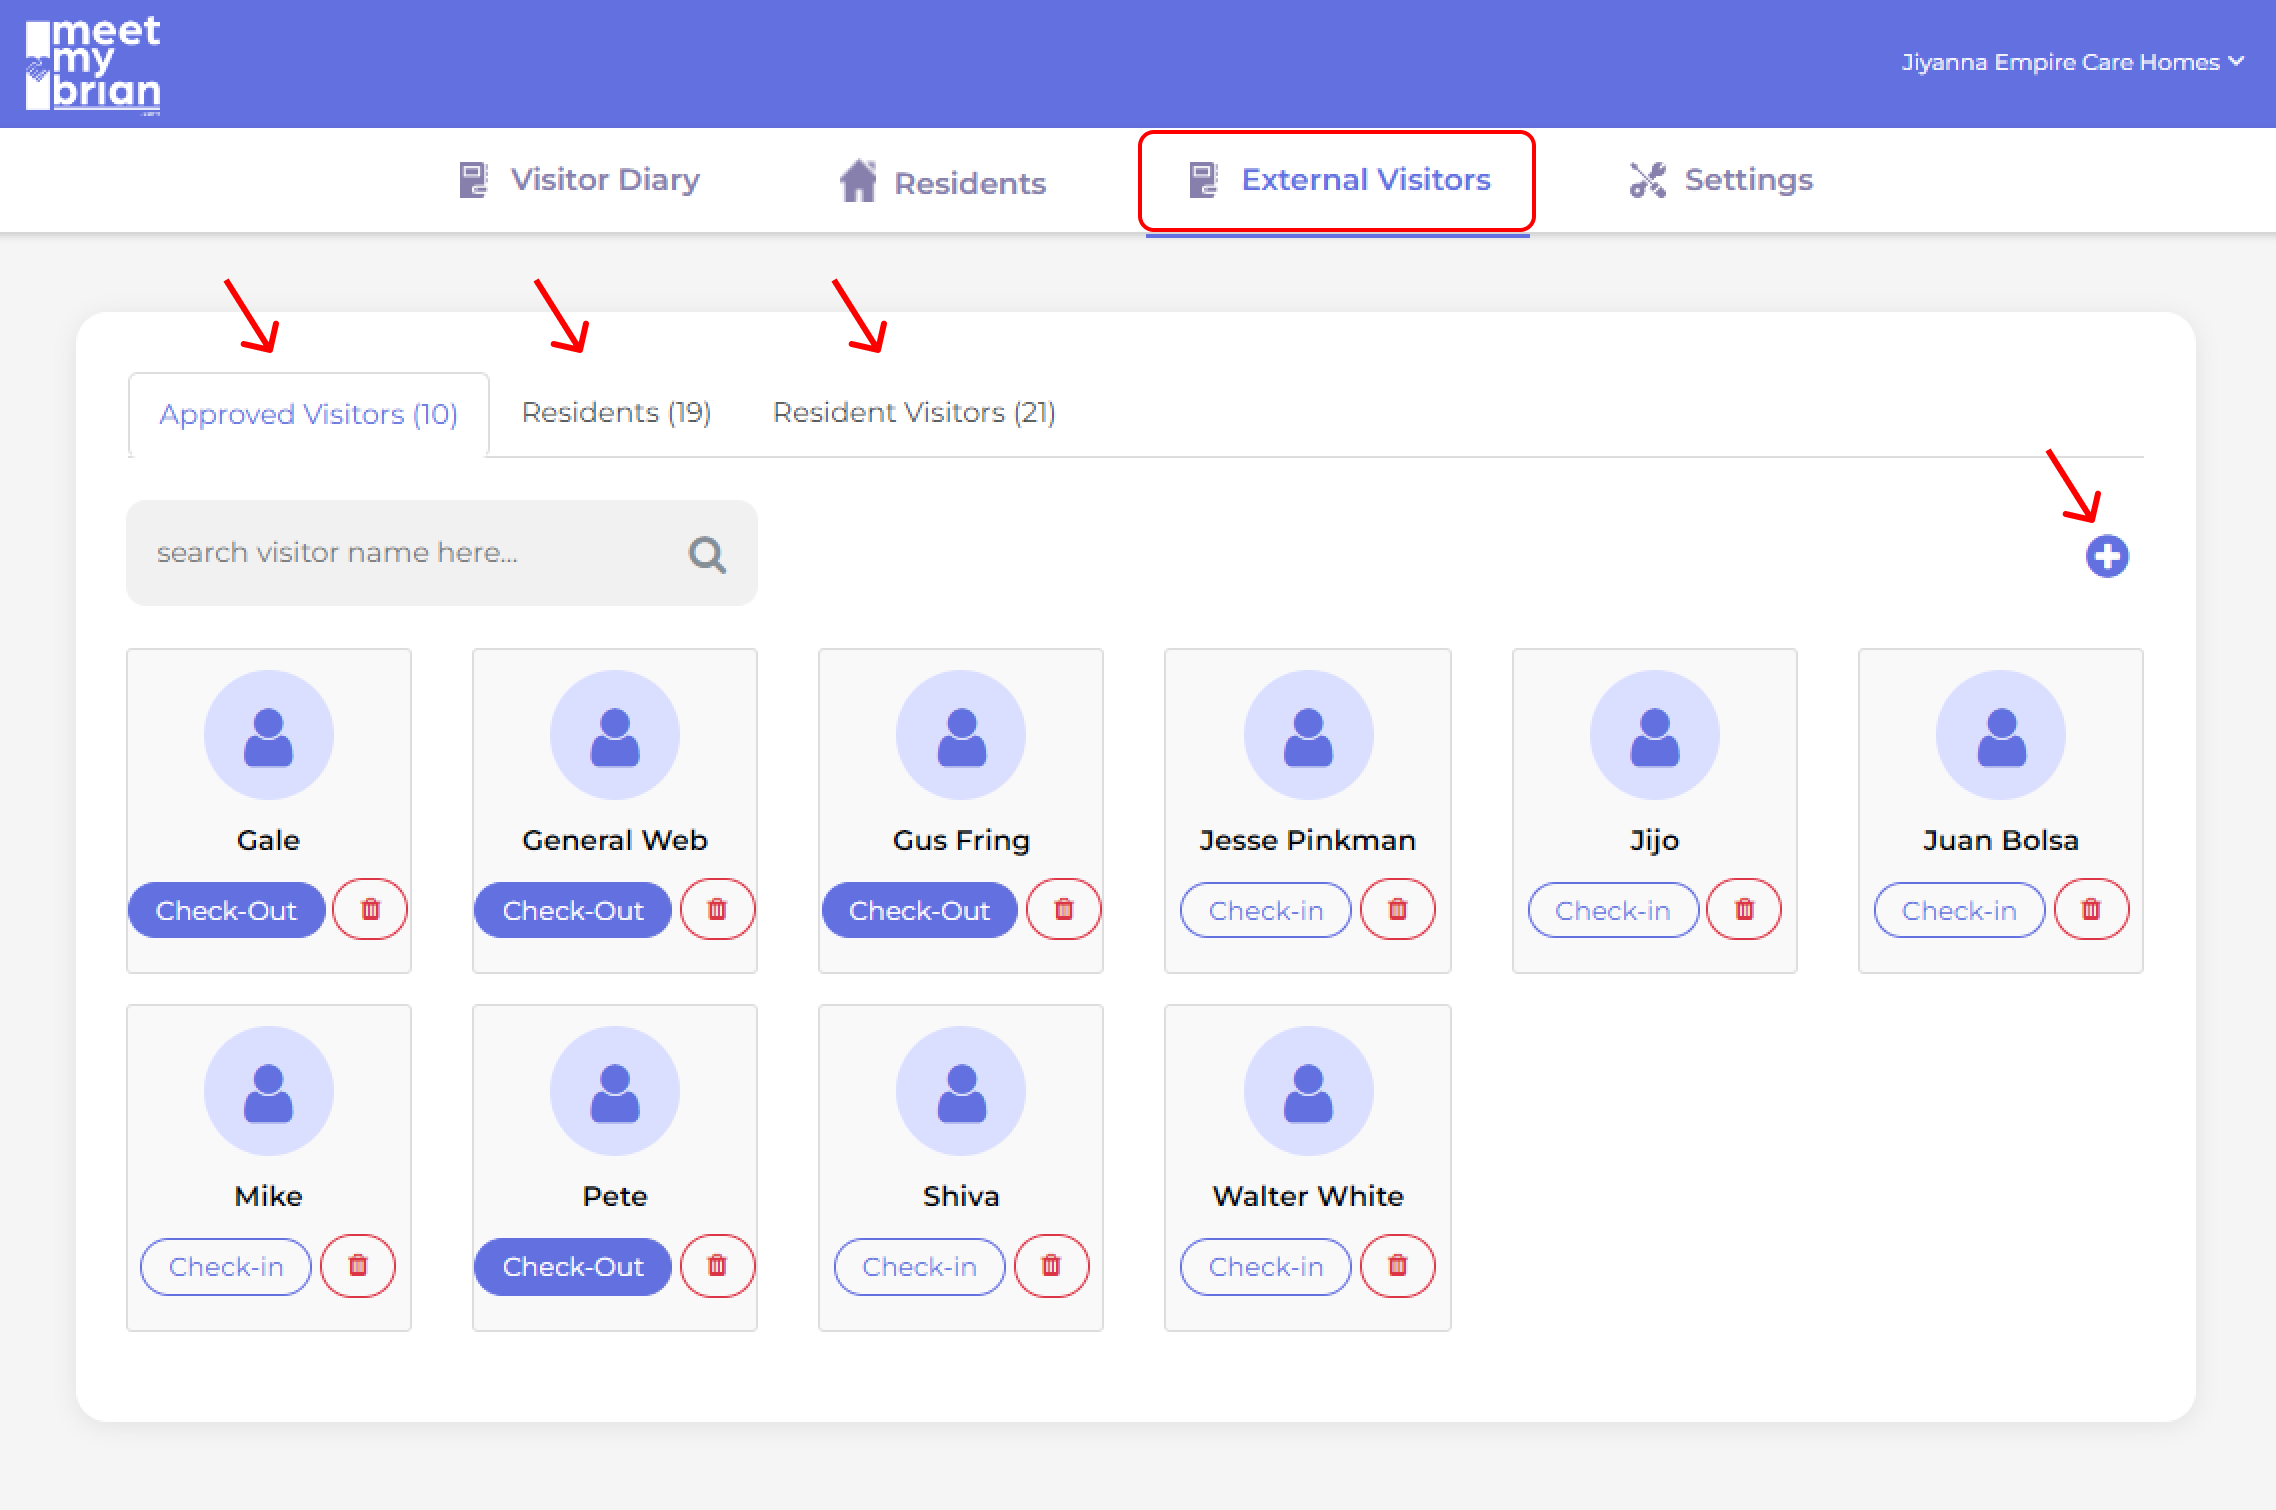Check in Jijo

1612,910
